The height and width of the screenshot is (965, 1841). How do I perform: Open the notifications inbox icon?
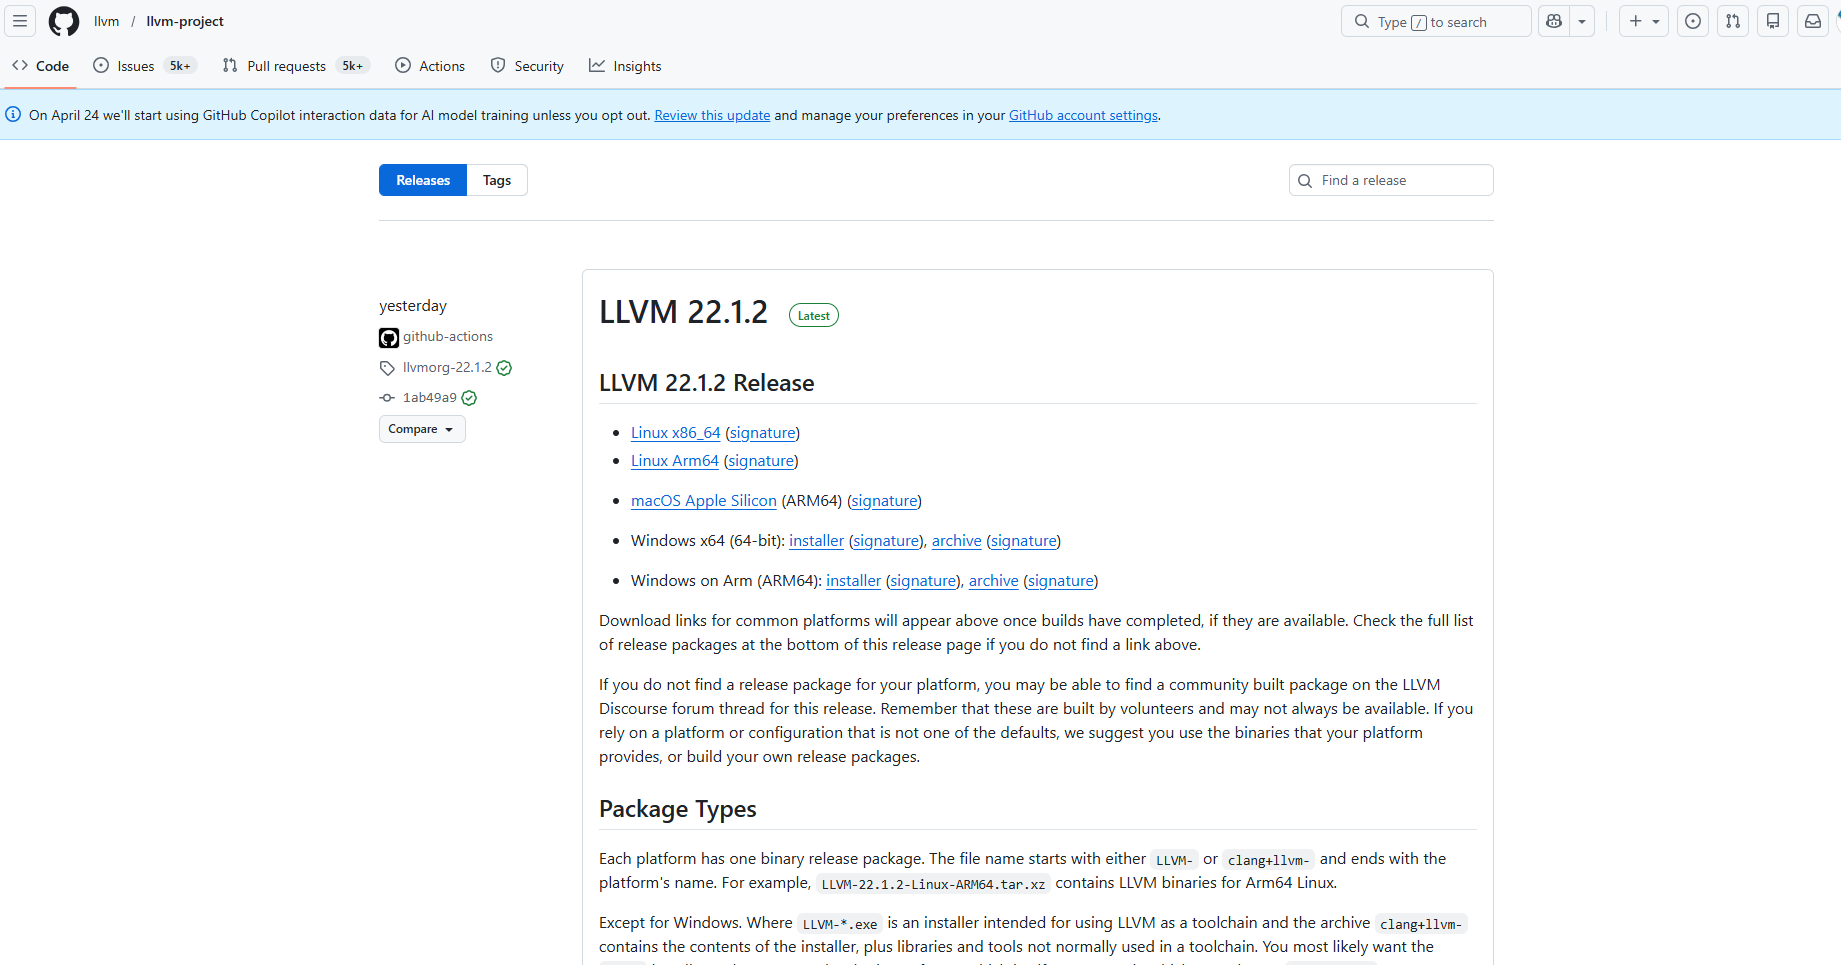coord(1813,21)
